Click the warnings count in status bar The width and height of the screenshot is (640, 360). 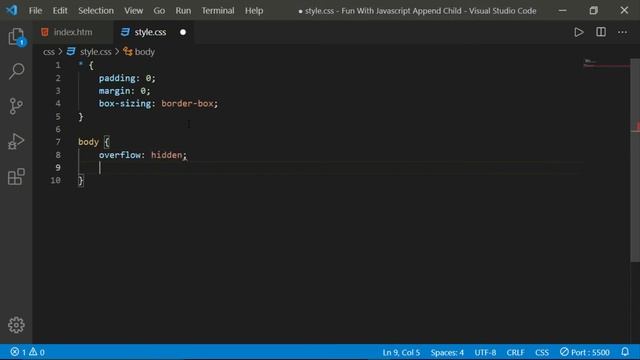[37, 352]
